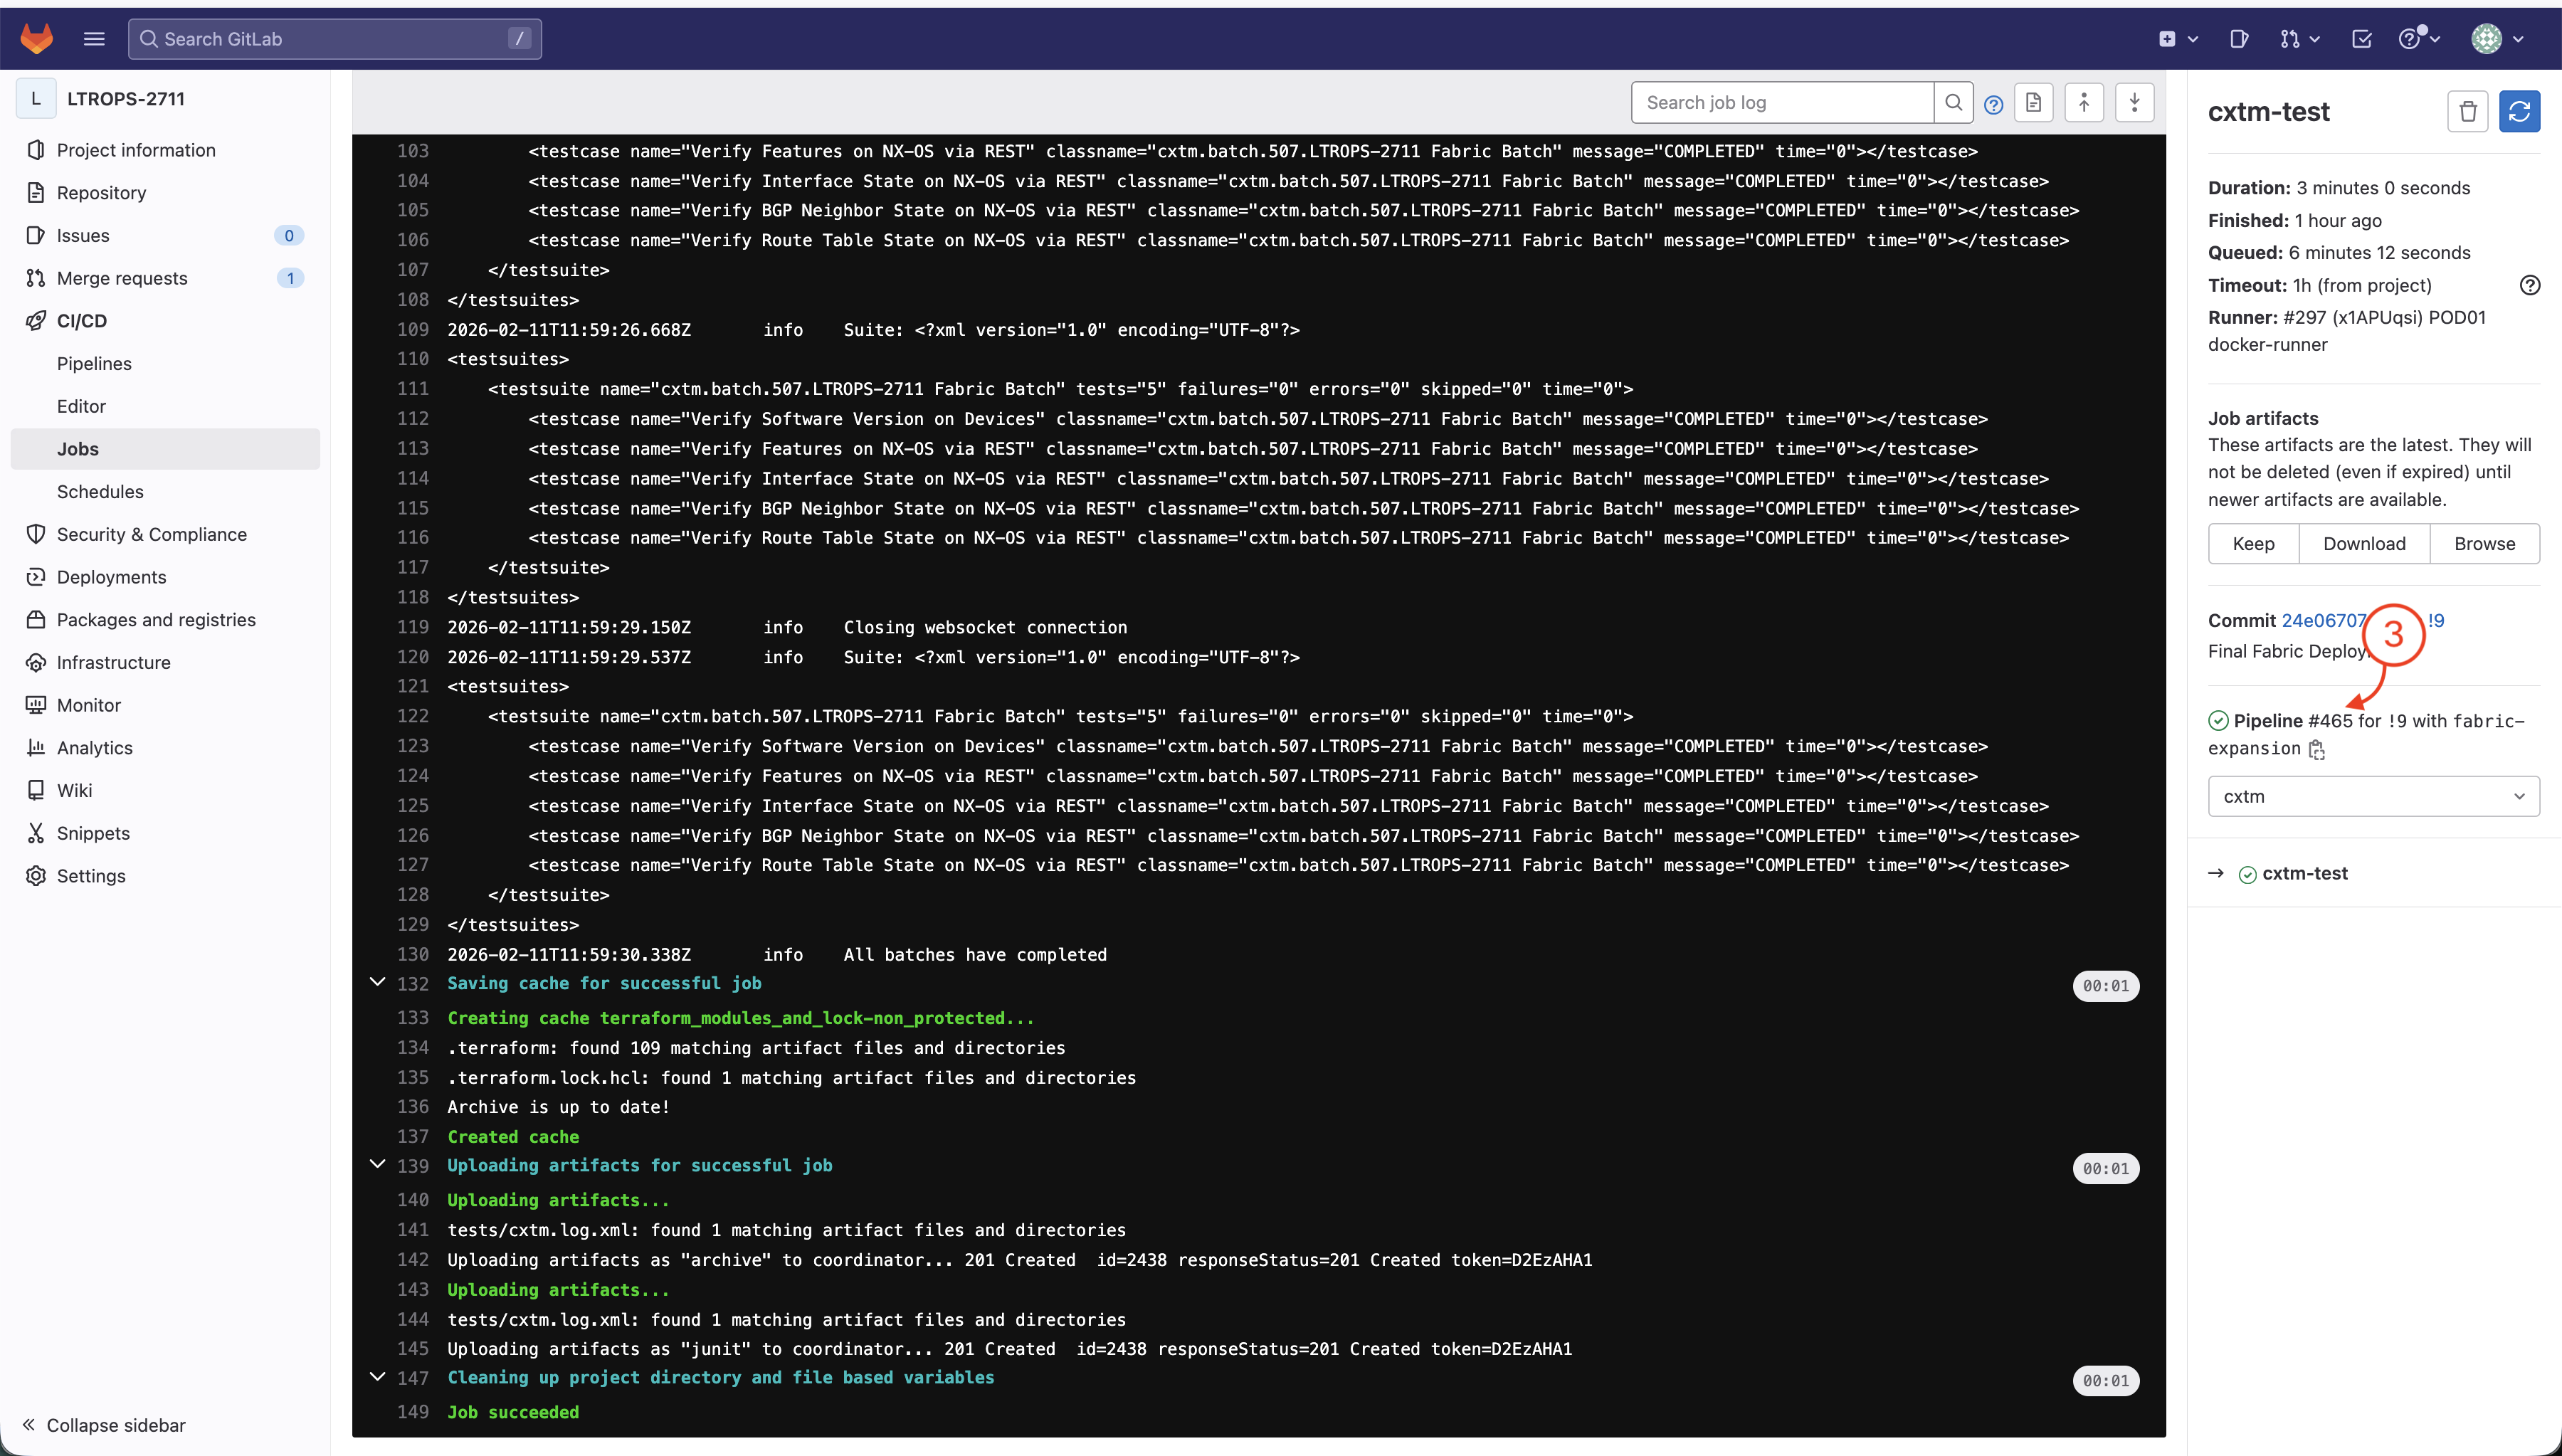
Task: Copy branch name fabric-expansion icon
Action: pos(2317,749)
